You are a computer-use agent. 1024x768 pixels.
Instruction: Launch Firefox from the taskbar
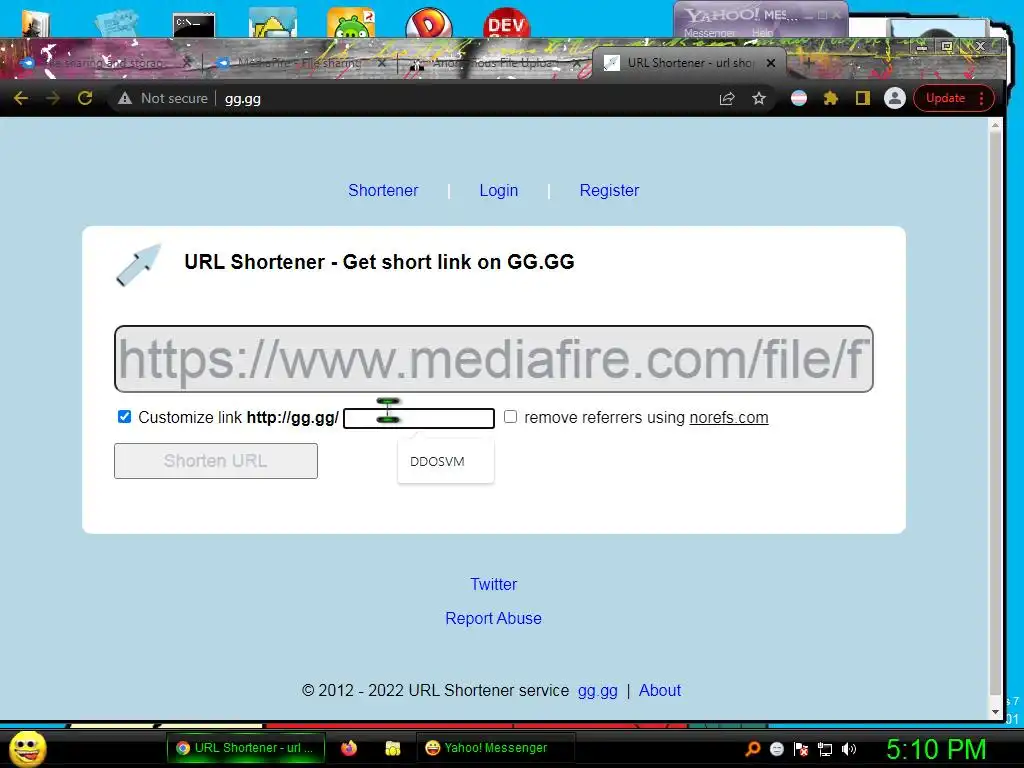pyautogui.click(x=349, y=748)
